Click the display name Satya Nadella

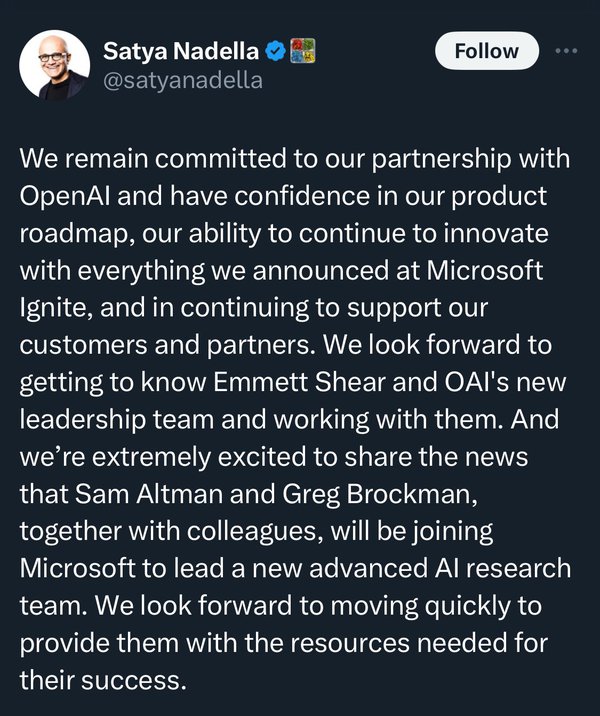(181, 51)
